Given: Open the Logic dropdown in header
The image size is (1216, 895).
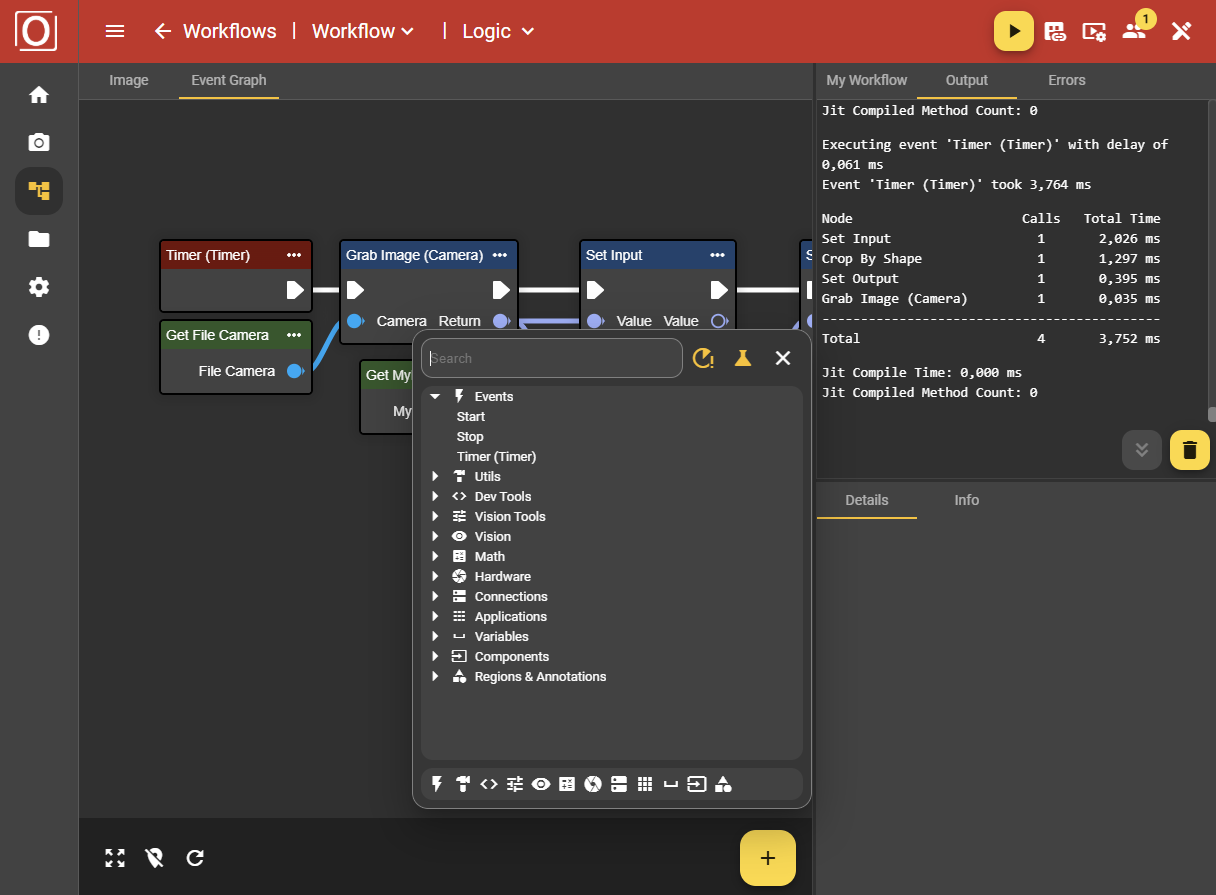Looking at the screenshot, I should click(498, 31).
